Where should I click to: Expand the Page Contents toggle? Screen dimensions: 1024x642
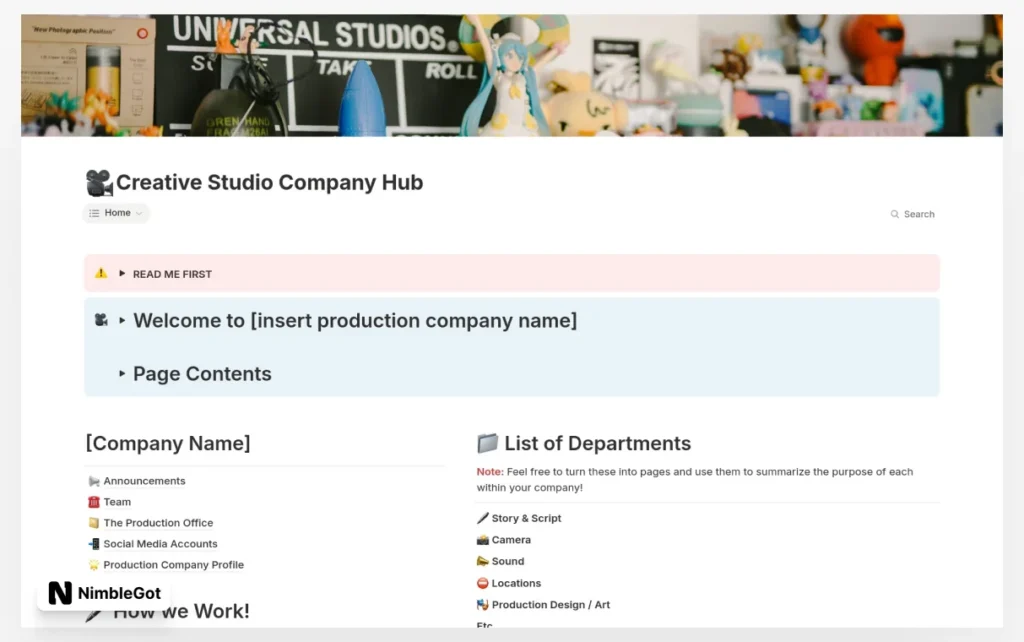click(122, 374)
